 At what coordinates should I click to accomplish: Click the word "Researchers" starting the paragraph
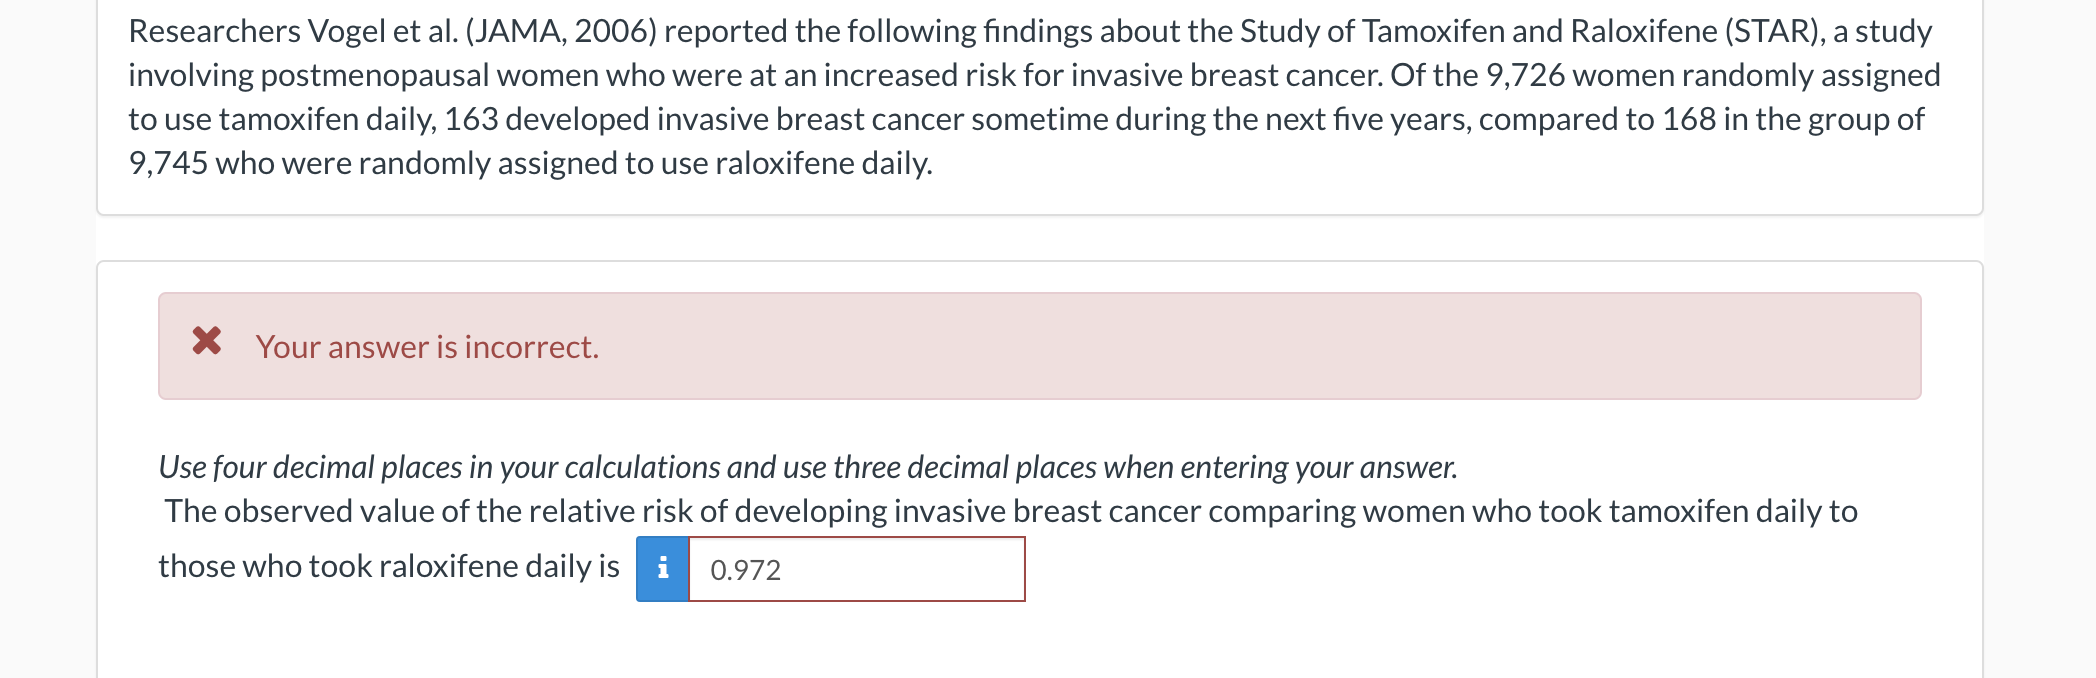click(214, 31)
